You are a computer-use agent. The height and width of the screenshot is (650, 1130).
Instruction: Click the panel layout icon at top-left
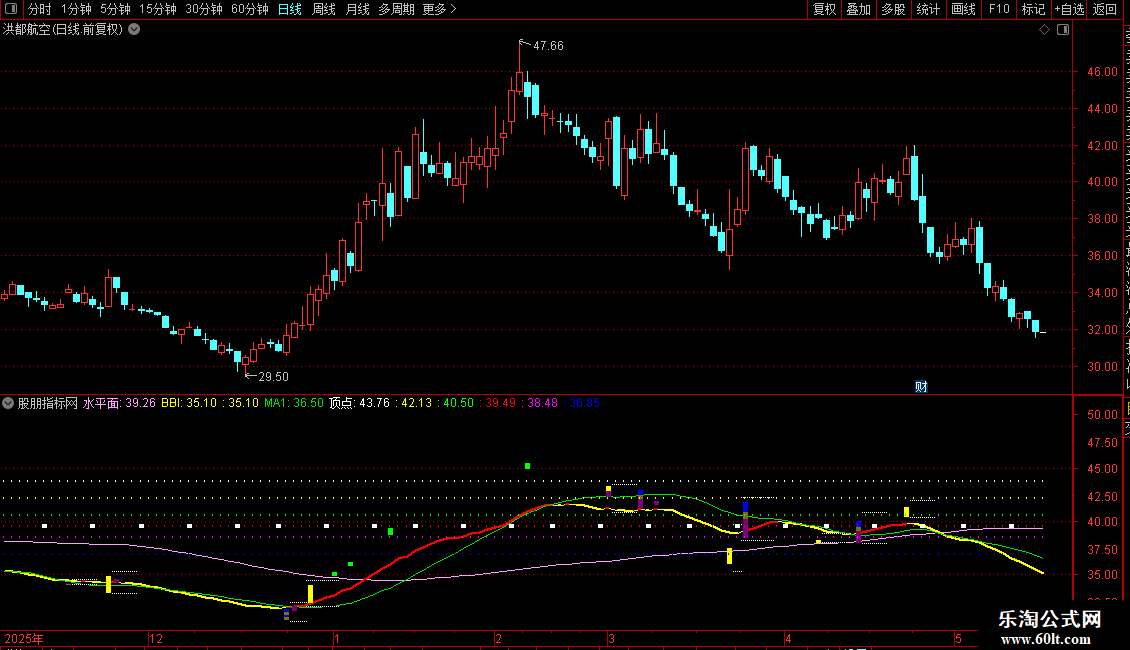11,9
